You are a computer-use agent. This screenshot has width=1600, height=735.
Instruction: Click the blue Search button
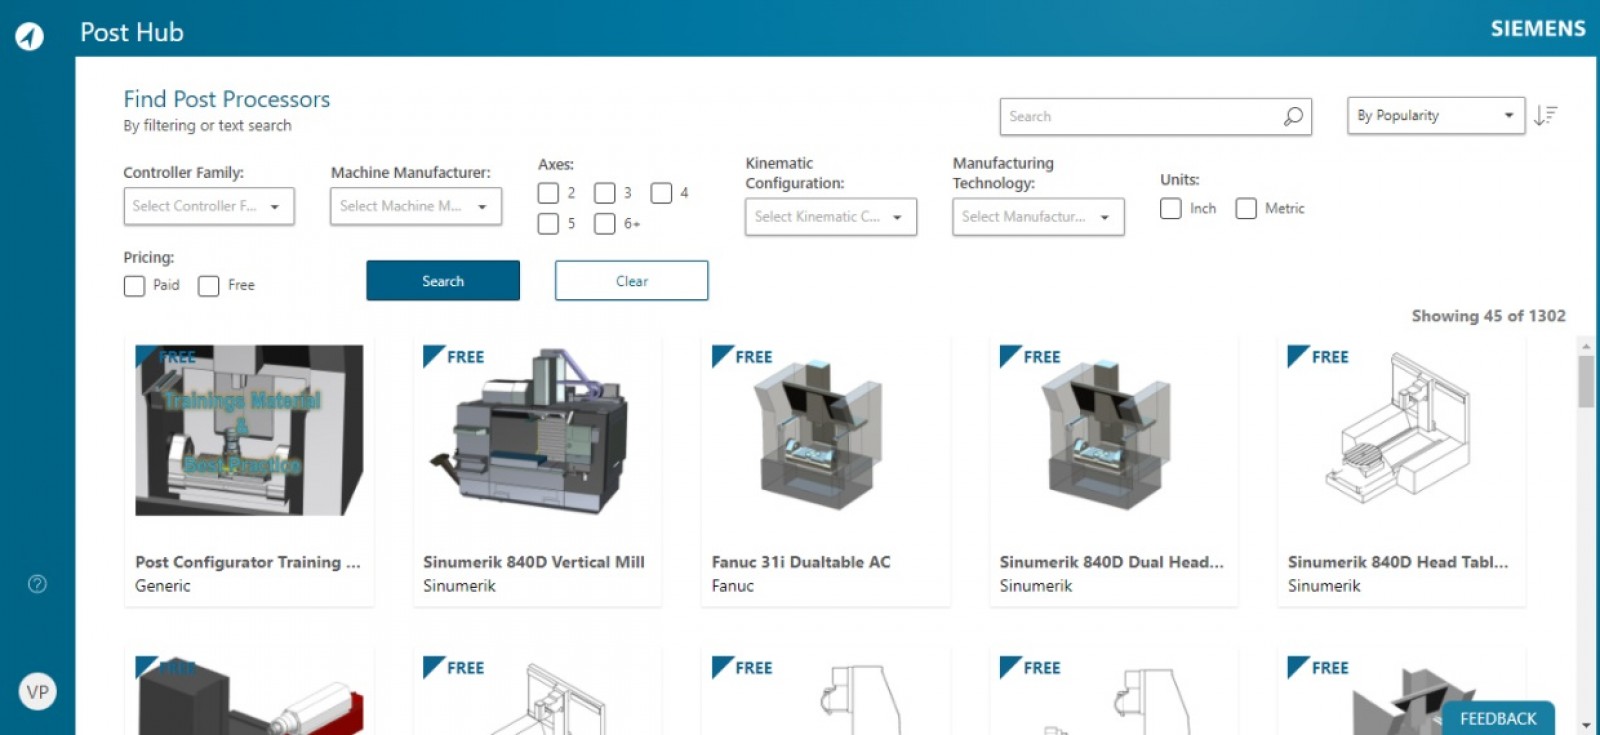click(443, 281)
